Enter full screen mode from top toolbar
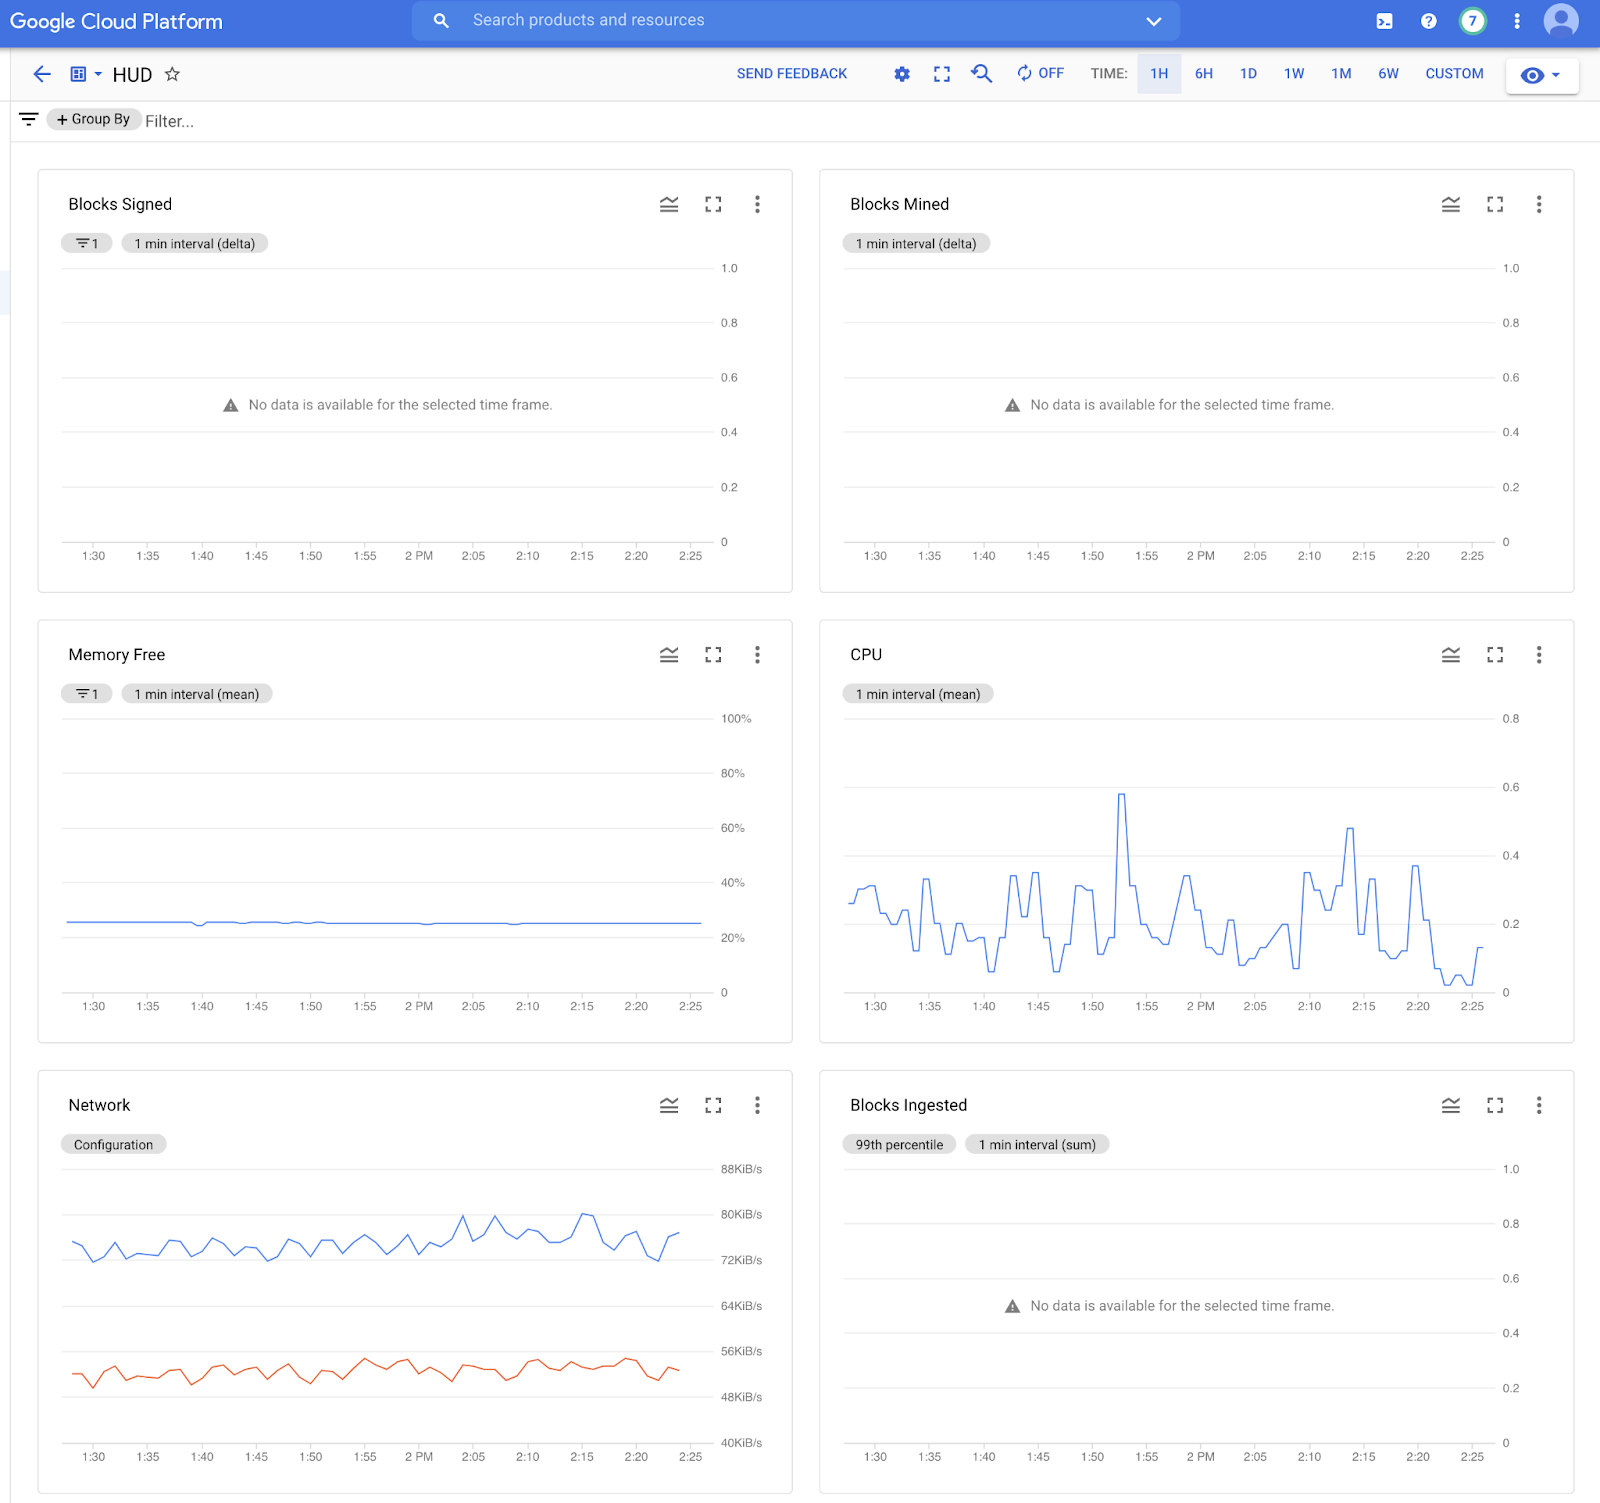Screen dimensions: 1600x1503 (x=942, y=74)
